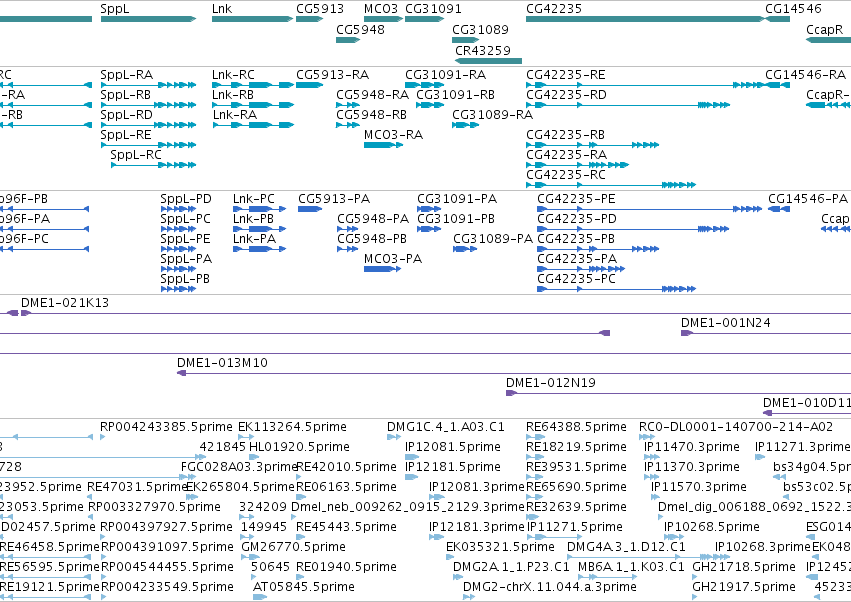The width and height of the screenshot is (851, 602).
Task: Click the SppL gene label
Action: (115, 9)
